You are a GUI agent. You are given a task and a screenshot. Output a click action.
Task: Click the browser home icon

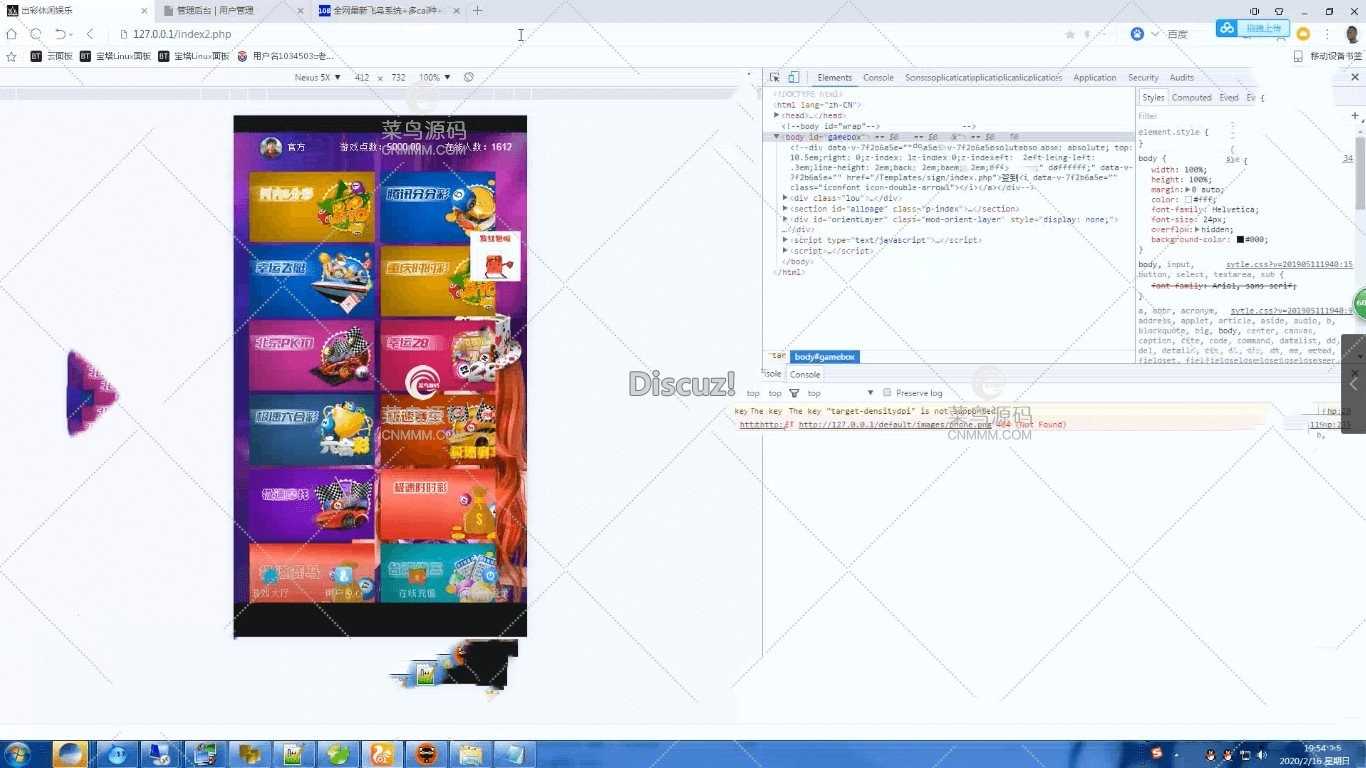coord(12,34)
